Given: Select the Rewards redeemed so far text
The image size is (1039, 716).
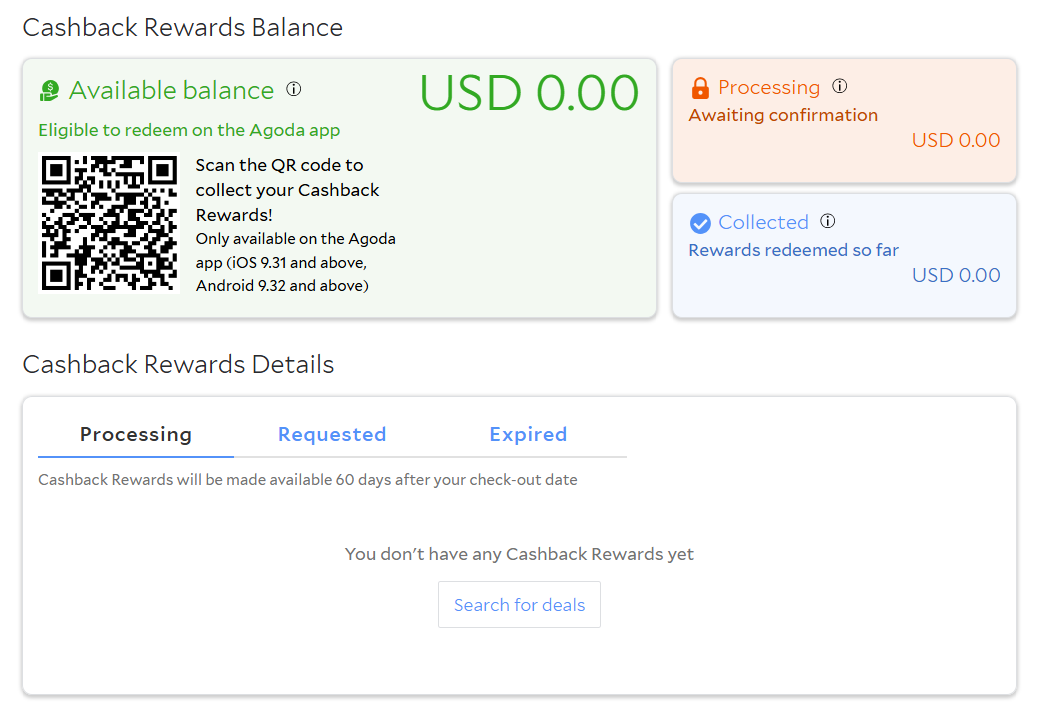Looking at the screenshot, I should 793,250.
